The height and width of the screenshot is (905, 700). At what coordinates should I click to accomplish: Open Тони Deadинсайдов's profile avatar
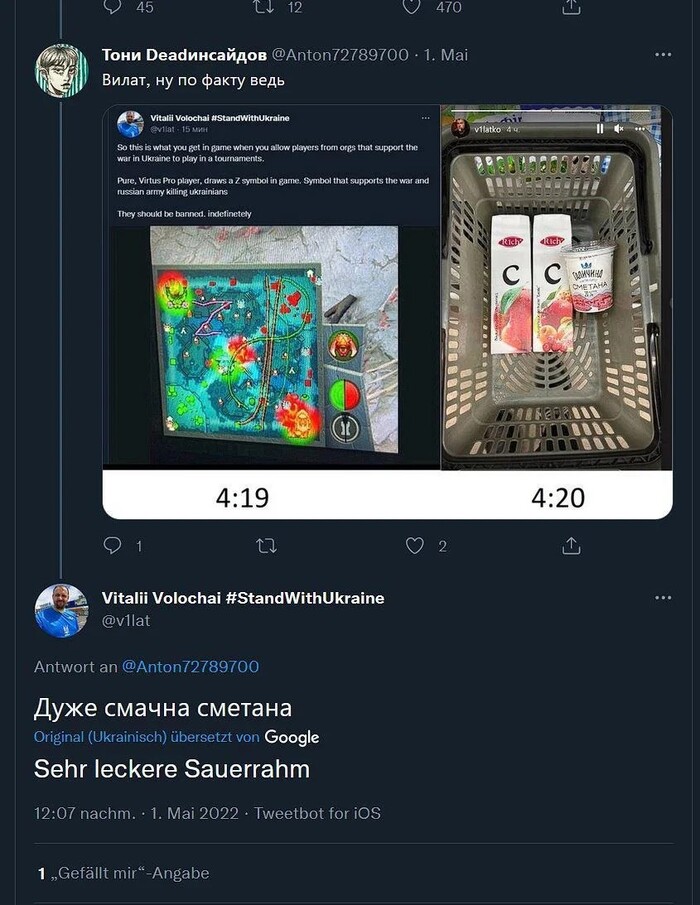point(62,71)
